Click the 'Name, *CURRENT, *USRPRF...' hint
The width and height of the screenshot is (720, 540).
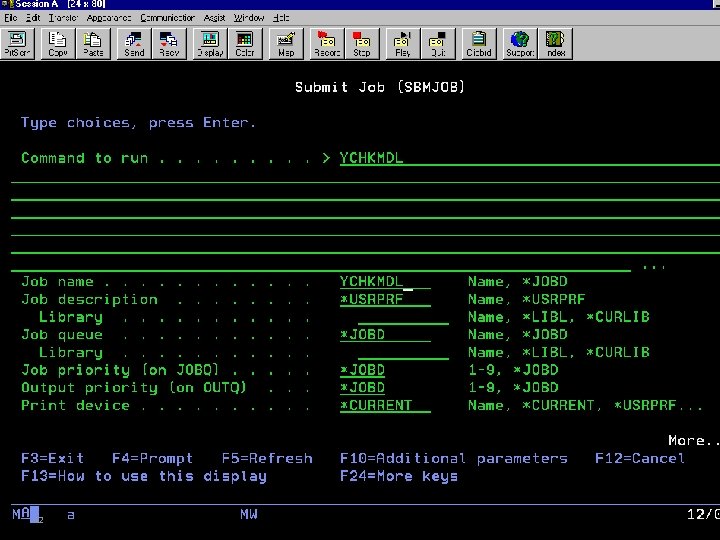tap(585, 405)
